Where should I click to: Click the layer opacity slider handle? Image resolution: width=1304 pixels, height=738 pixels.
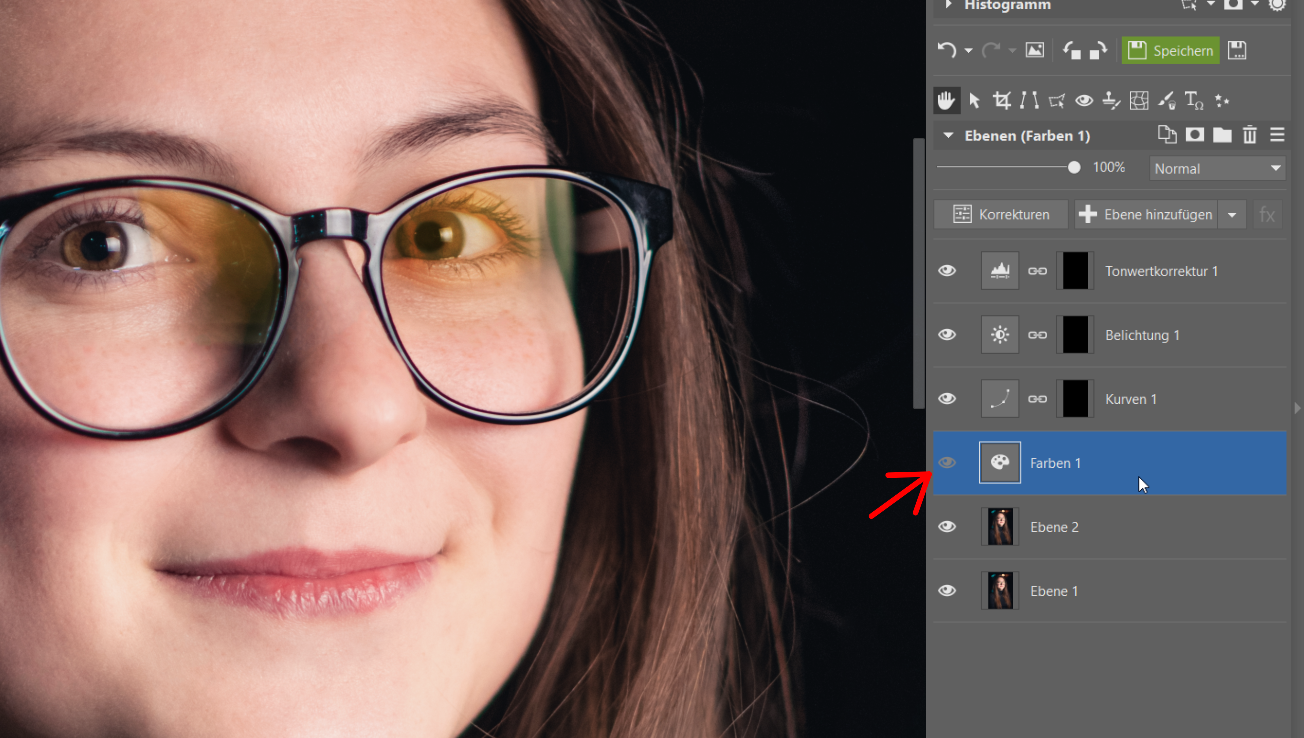click(1074, 168)
